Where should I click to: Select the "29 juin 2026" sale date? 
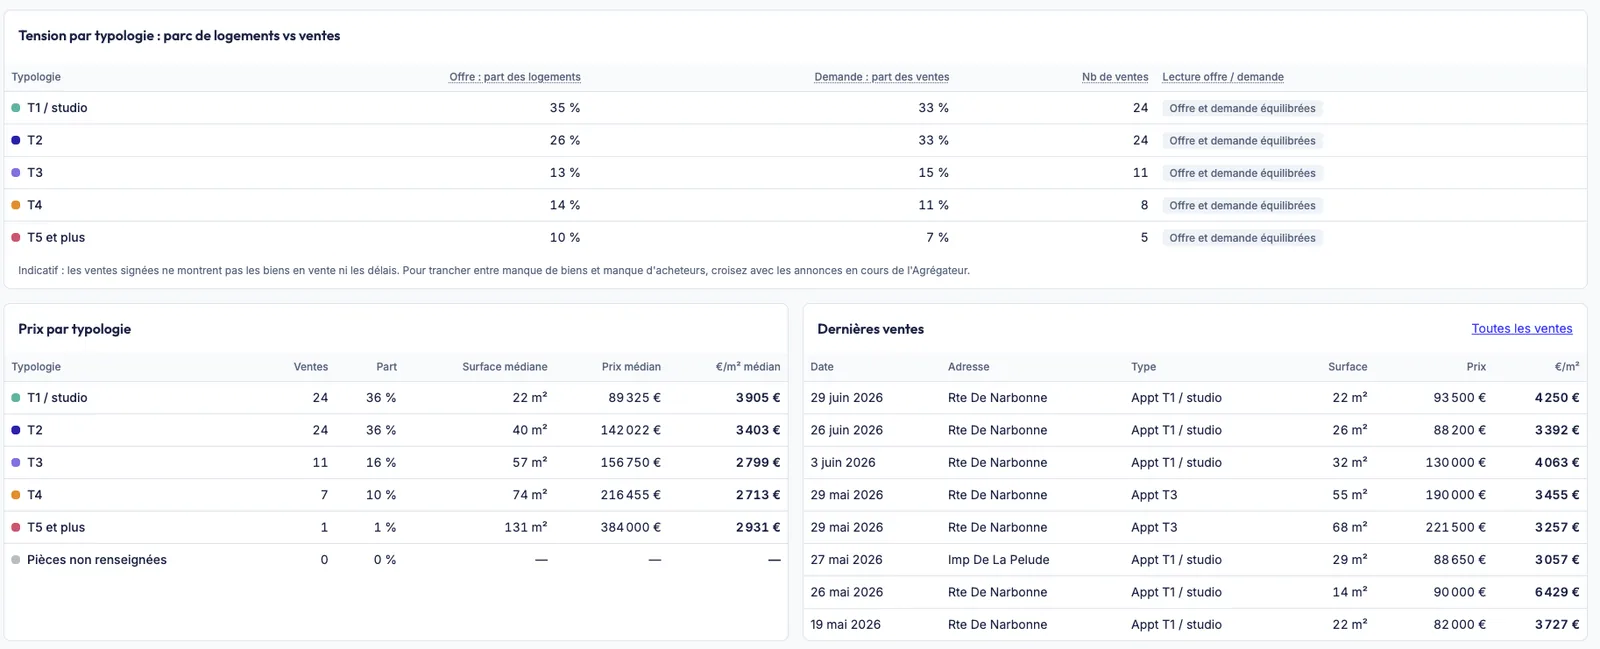847,398
